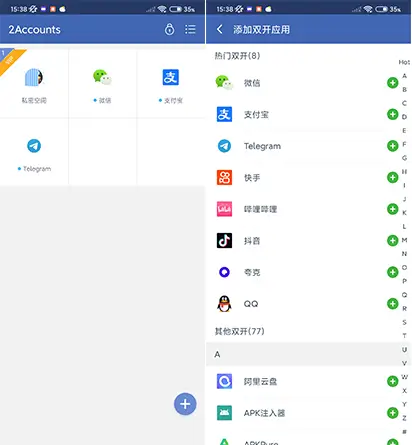
Task: Click the 热门双开(8) section header
Action: (237, 55)
